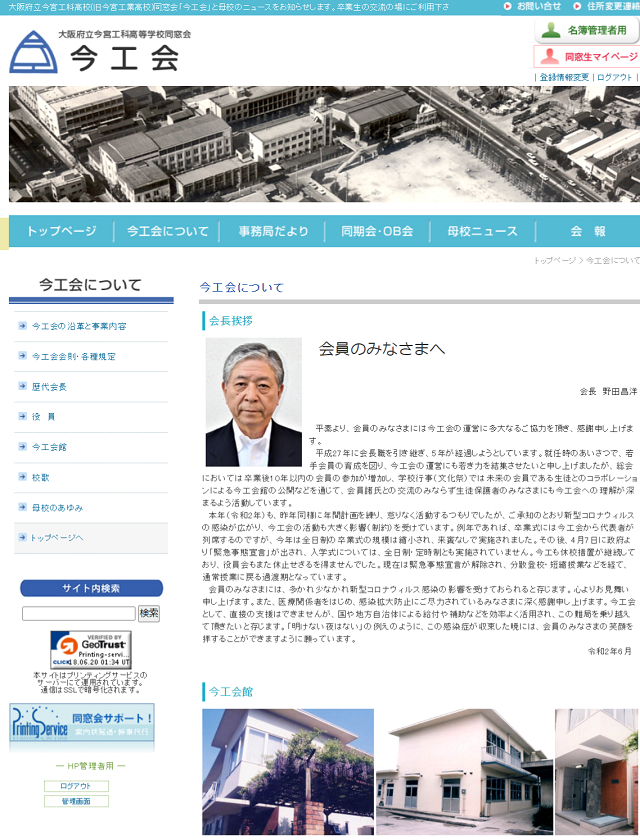640x840 pixels.
Task: Open the 今工会について navigation tab
Action: (167, 231)
